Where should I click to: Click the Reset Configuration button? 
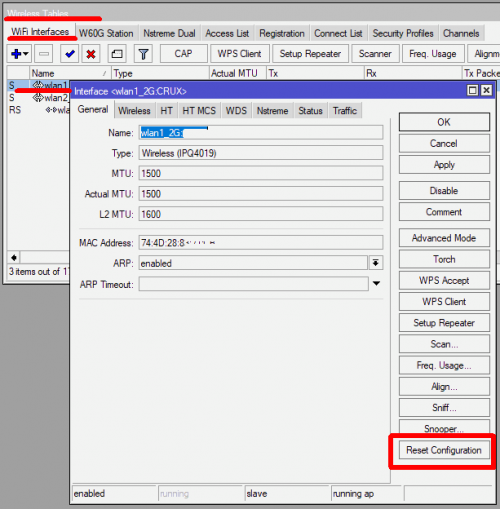(444, 450)
